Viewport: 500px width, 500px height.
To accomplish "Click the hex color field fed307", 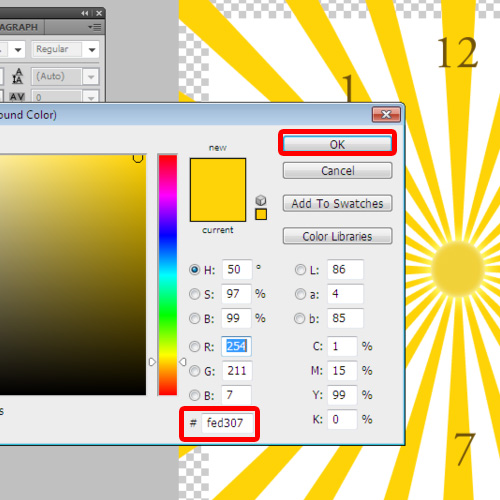I will pos(227,423).
